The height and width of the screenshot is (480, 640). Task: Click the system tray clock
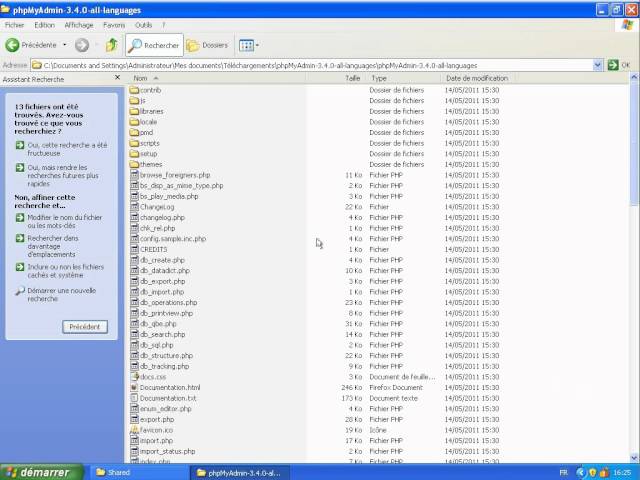pyautogui.click(x=622, y=473)
